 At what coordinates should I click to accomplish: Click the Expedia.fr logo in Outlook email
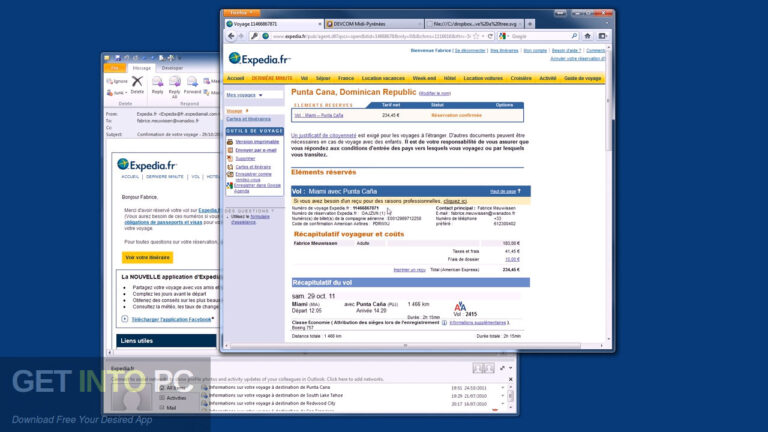click(x=147, y=165)
